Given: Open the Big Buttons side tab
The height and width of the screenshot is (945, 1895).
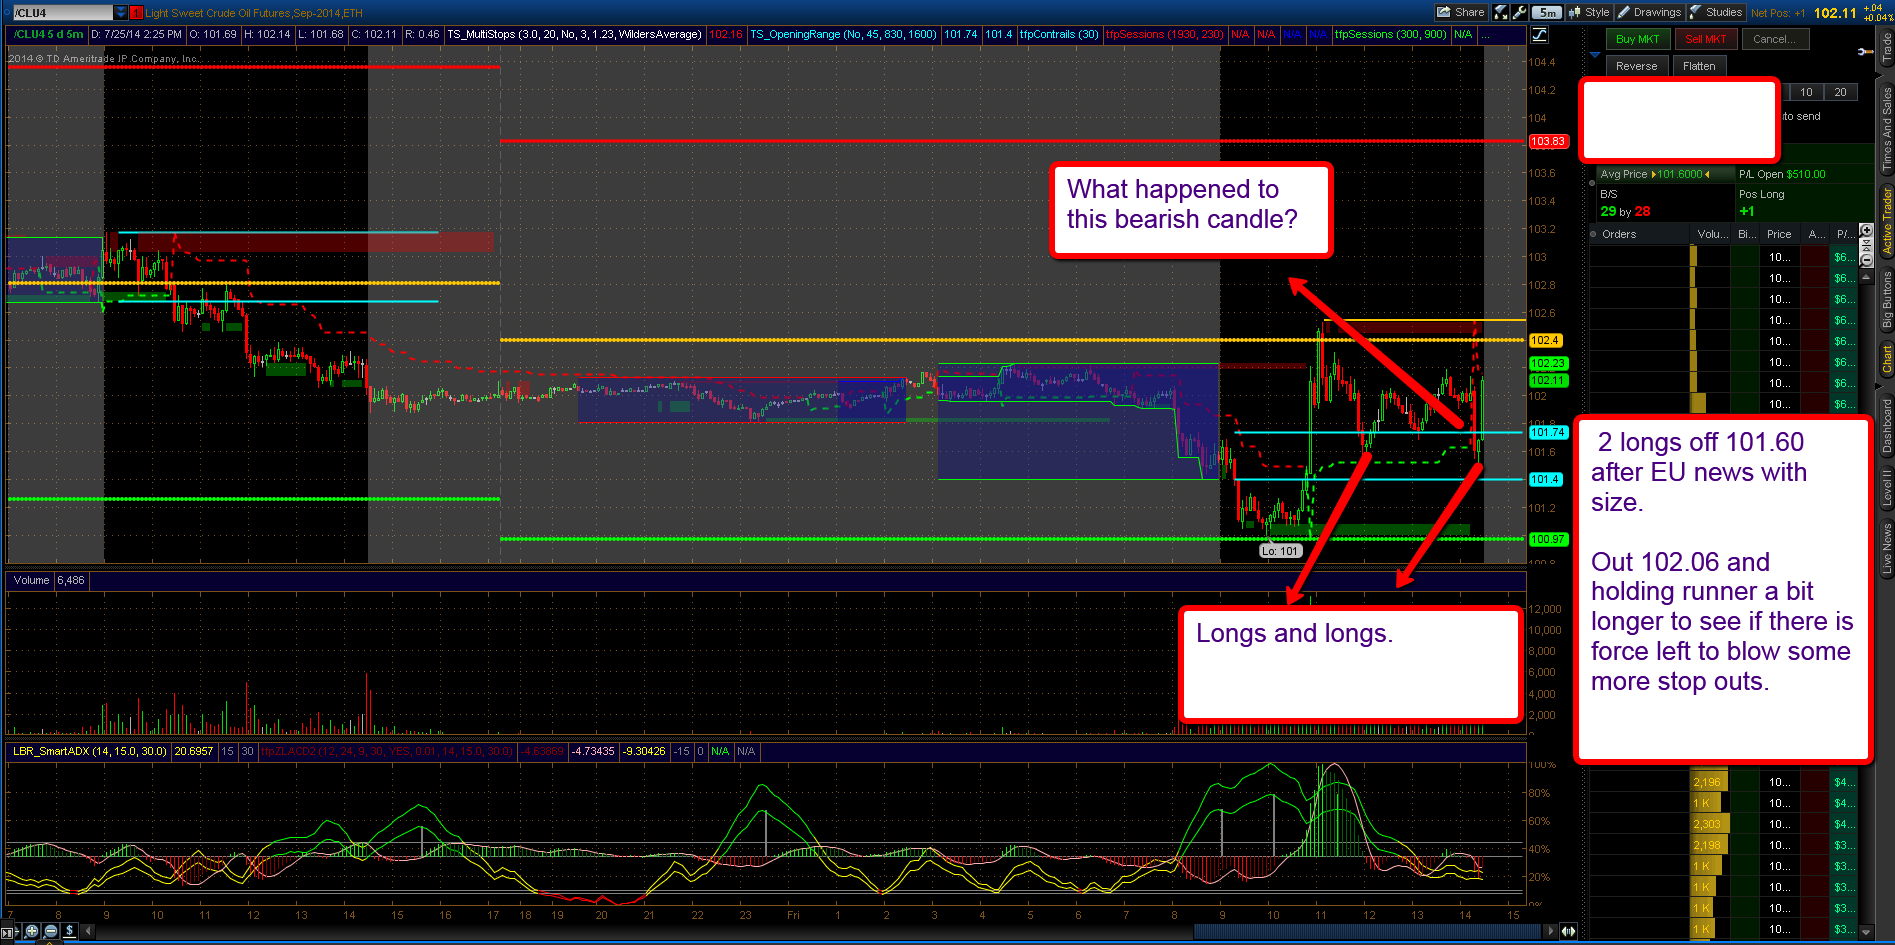Looking at the screenshot, I should [1886, 299].
